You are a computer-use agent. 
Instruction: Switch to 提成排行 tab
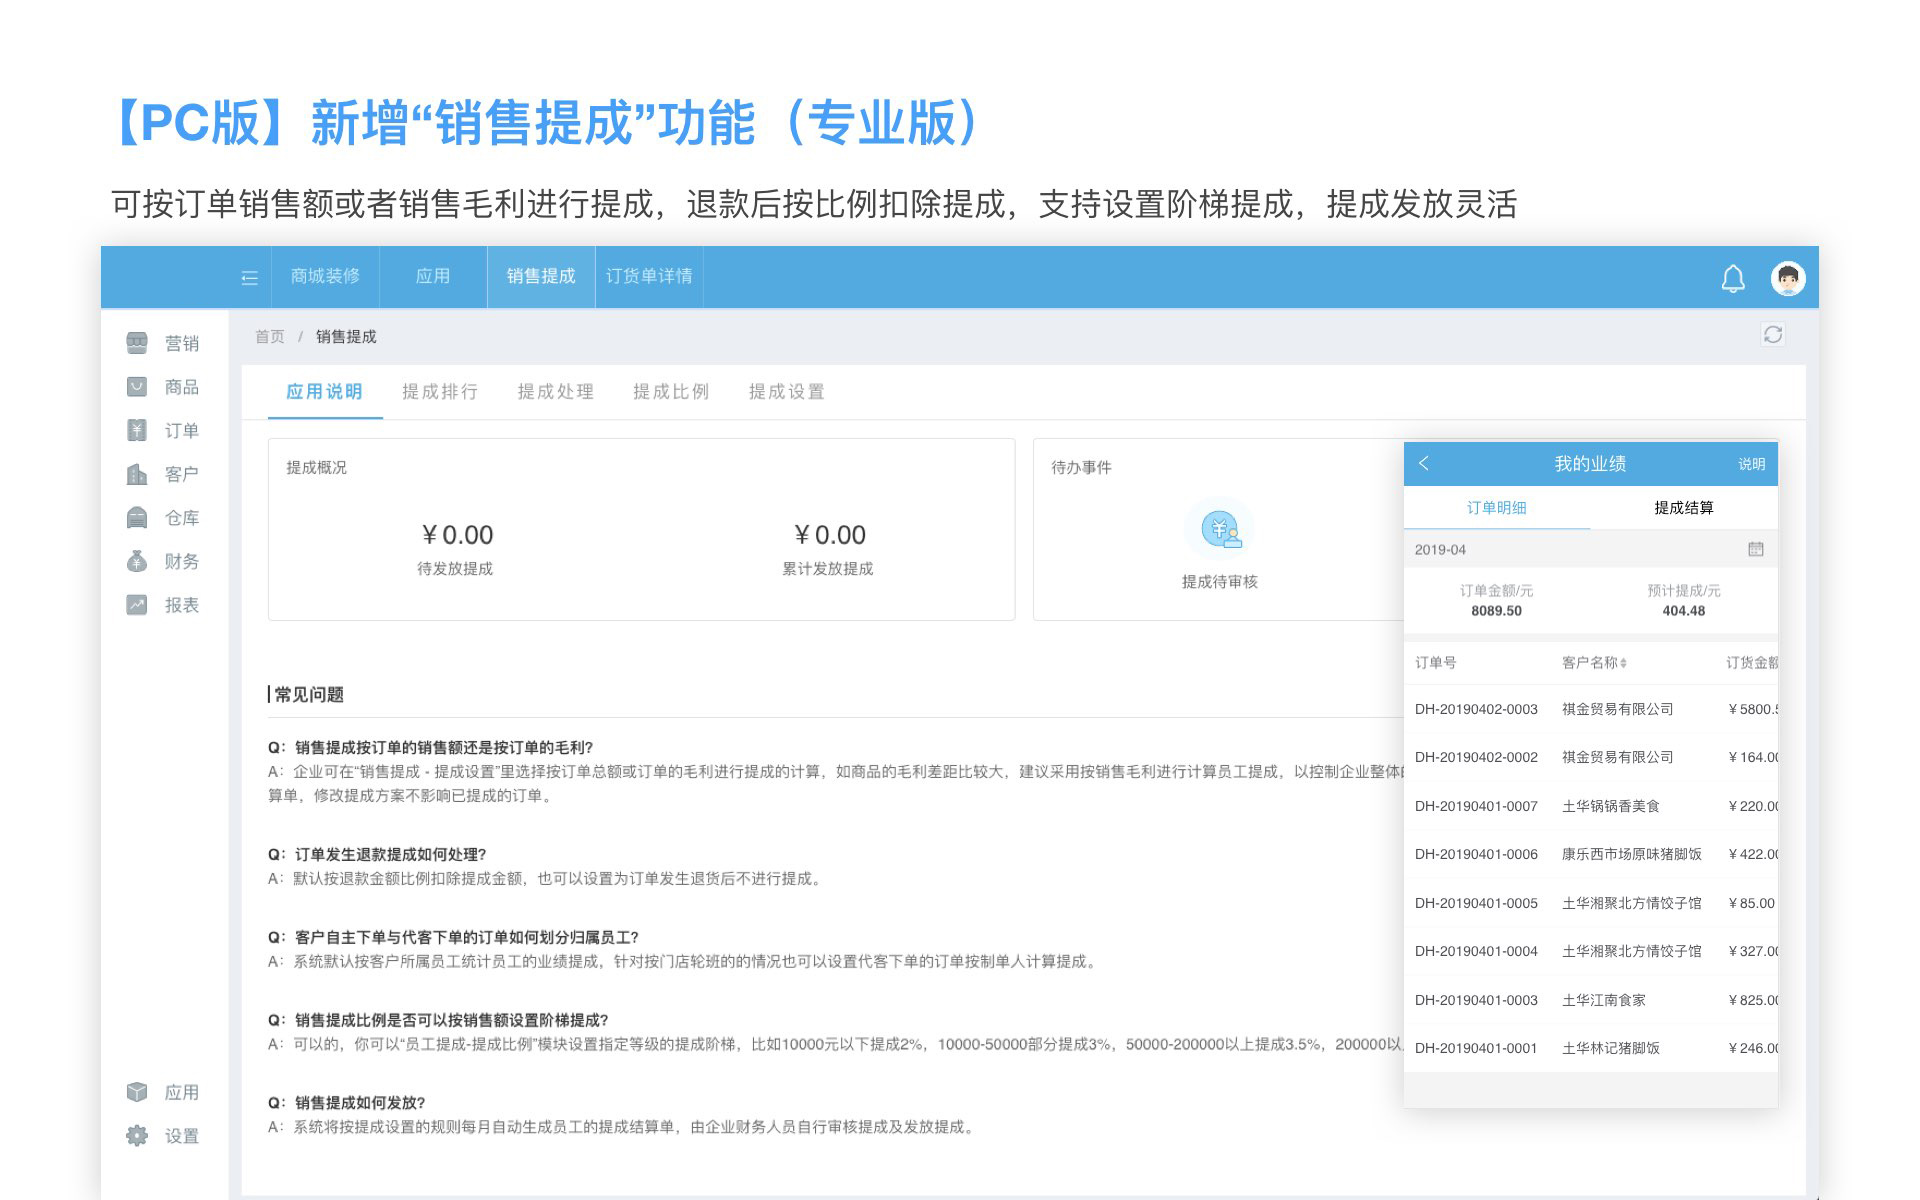pyautogui.click(x=439, y=392)
